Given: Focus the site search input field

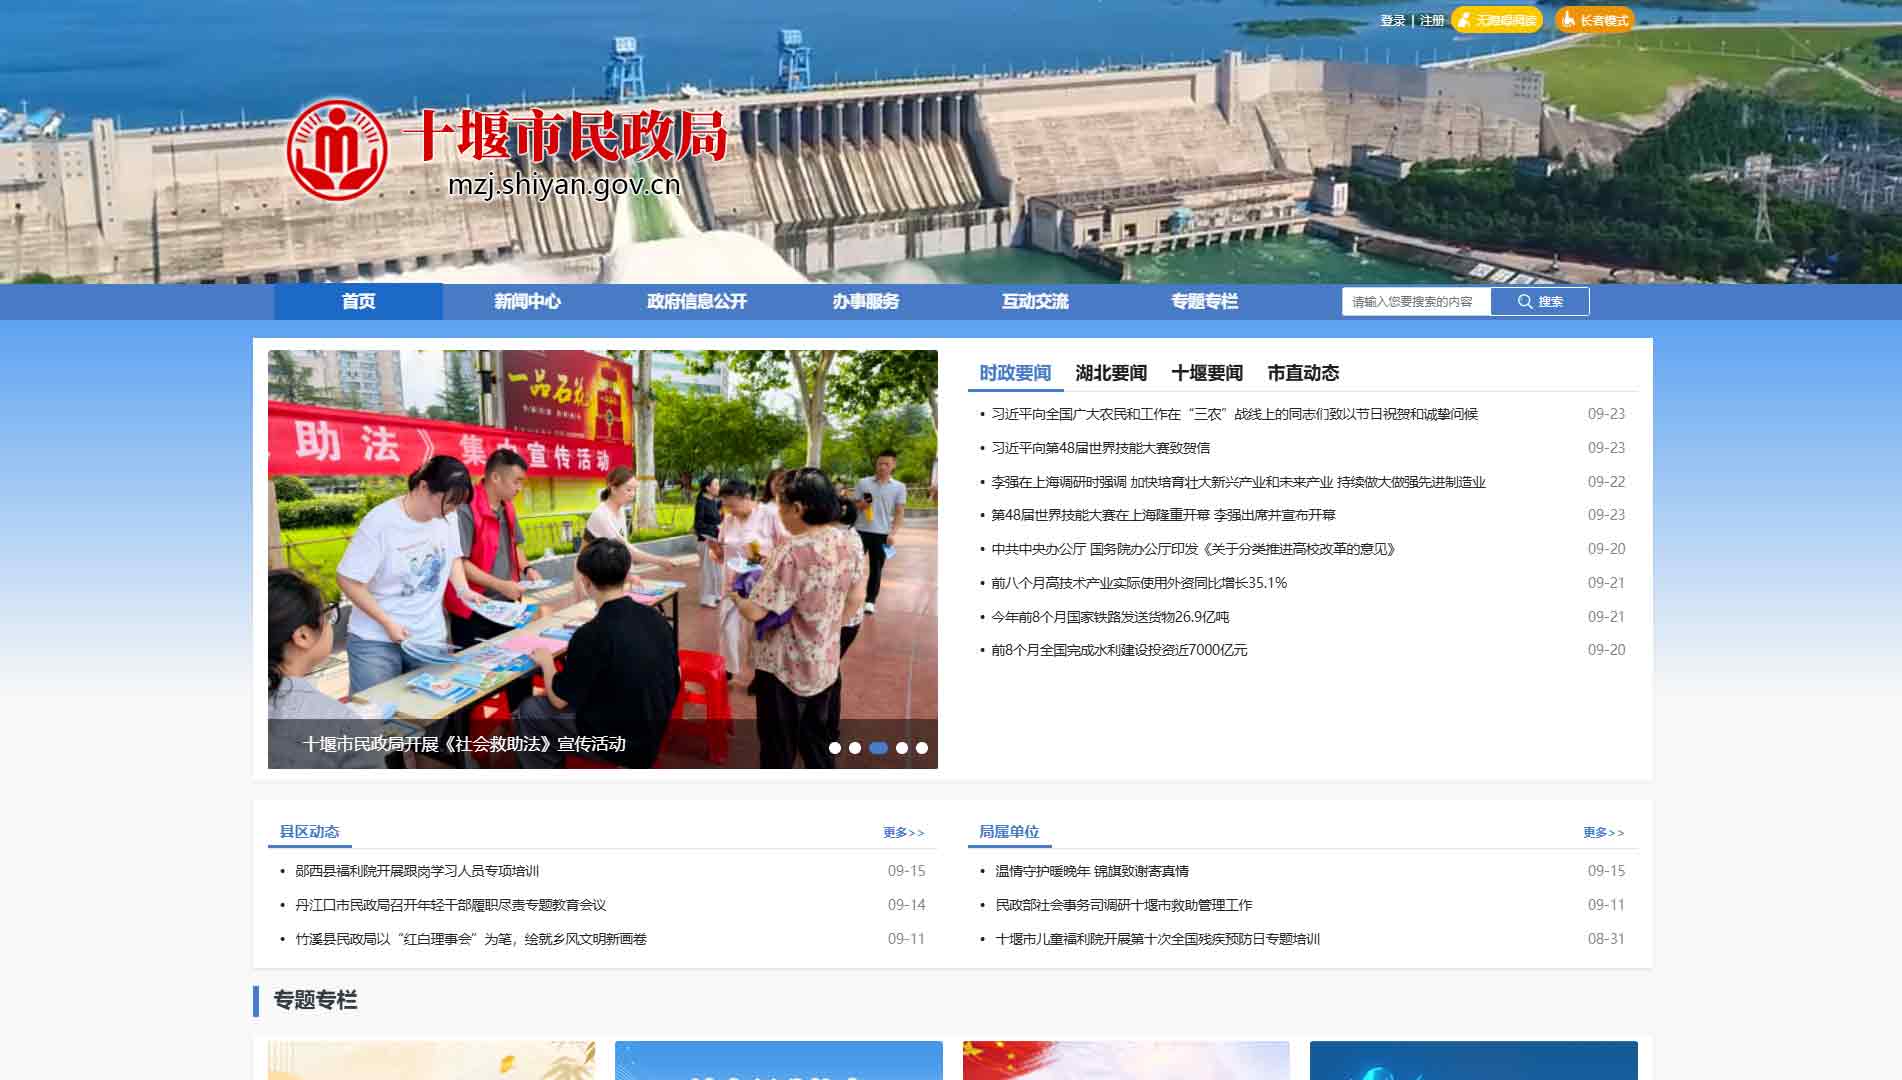Looking at the screenshot, I should 1416,301.
